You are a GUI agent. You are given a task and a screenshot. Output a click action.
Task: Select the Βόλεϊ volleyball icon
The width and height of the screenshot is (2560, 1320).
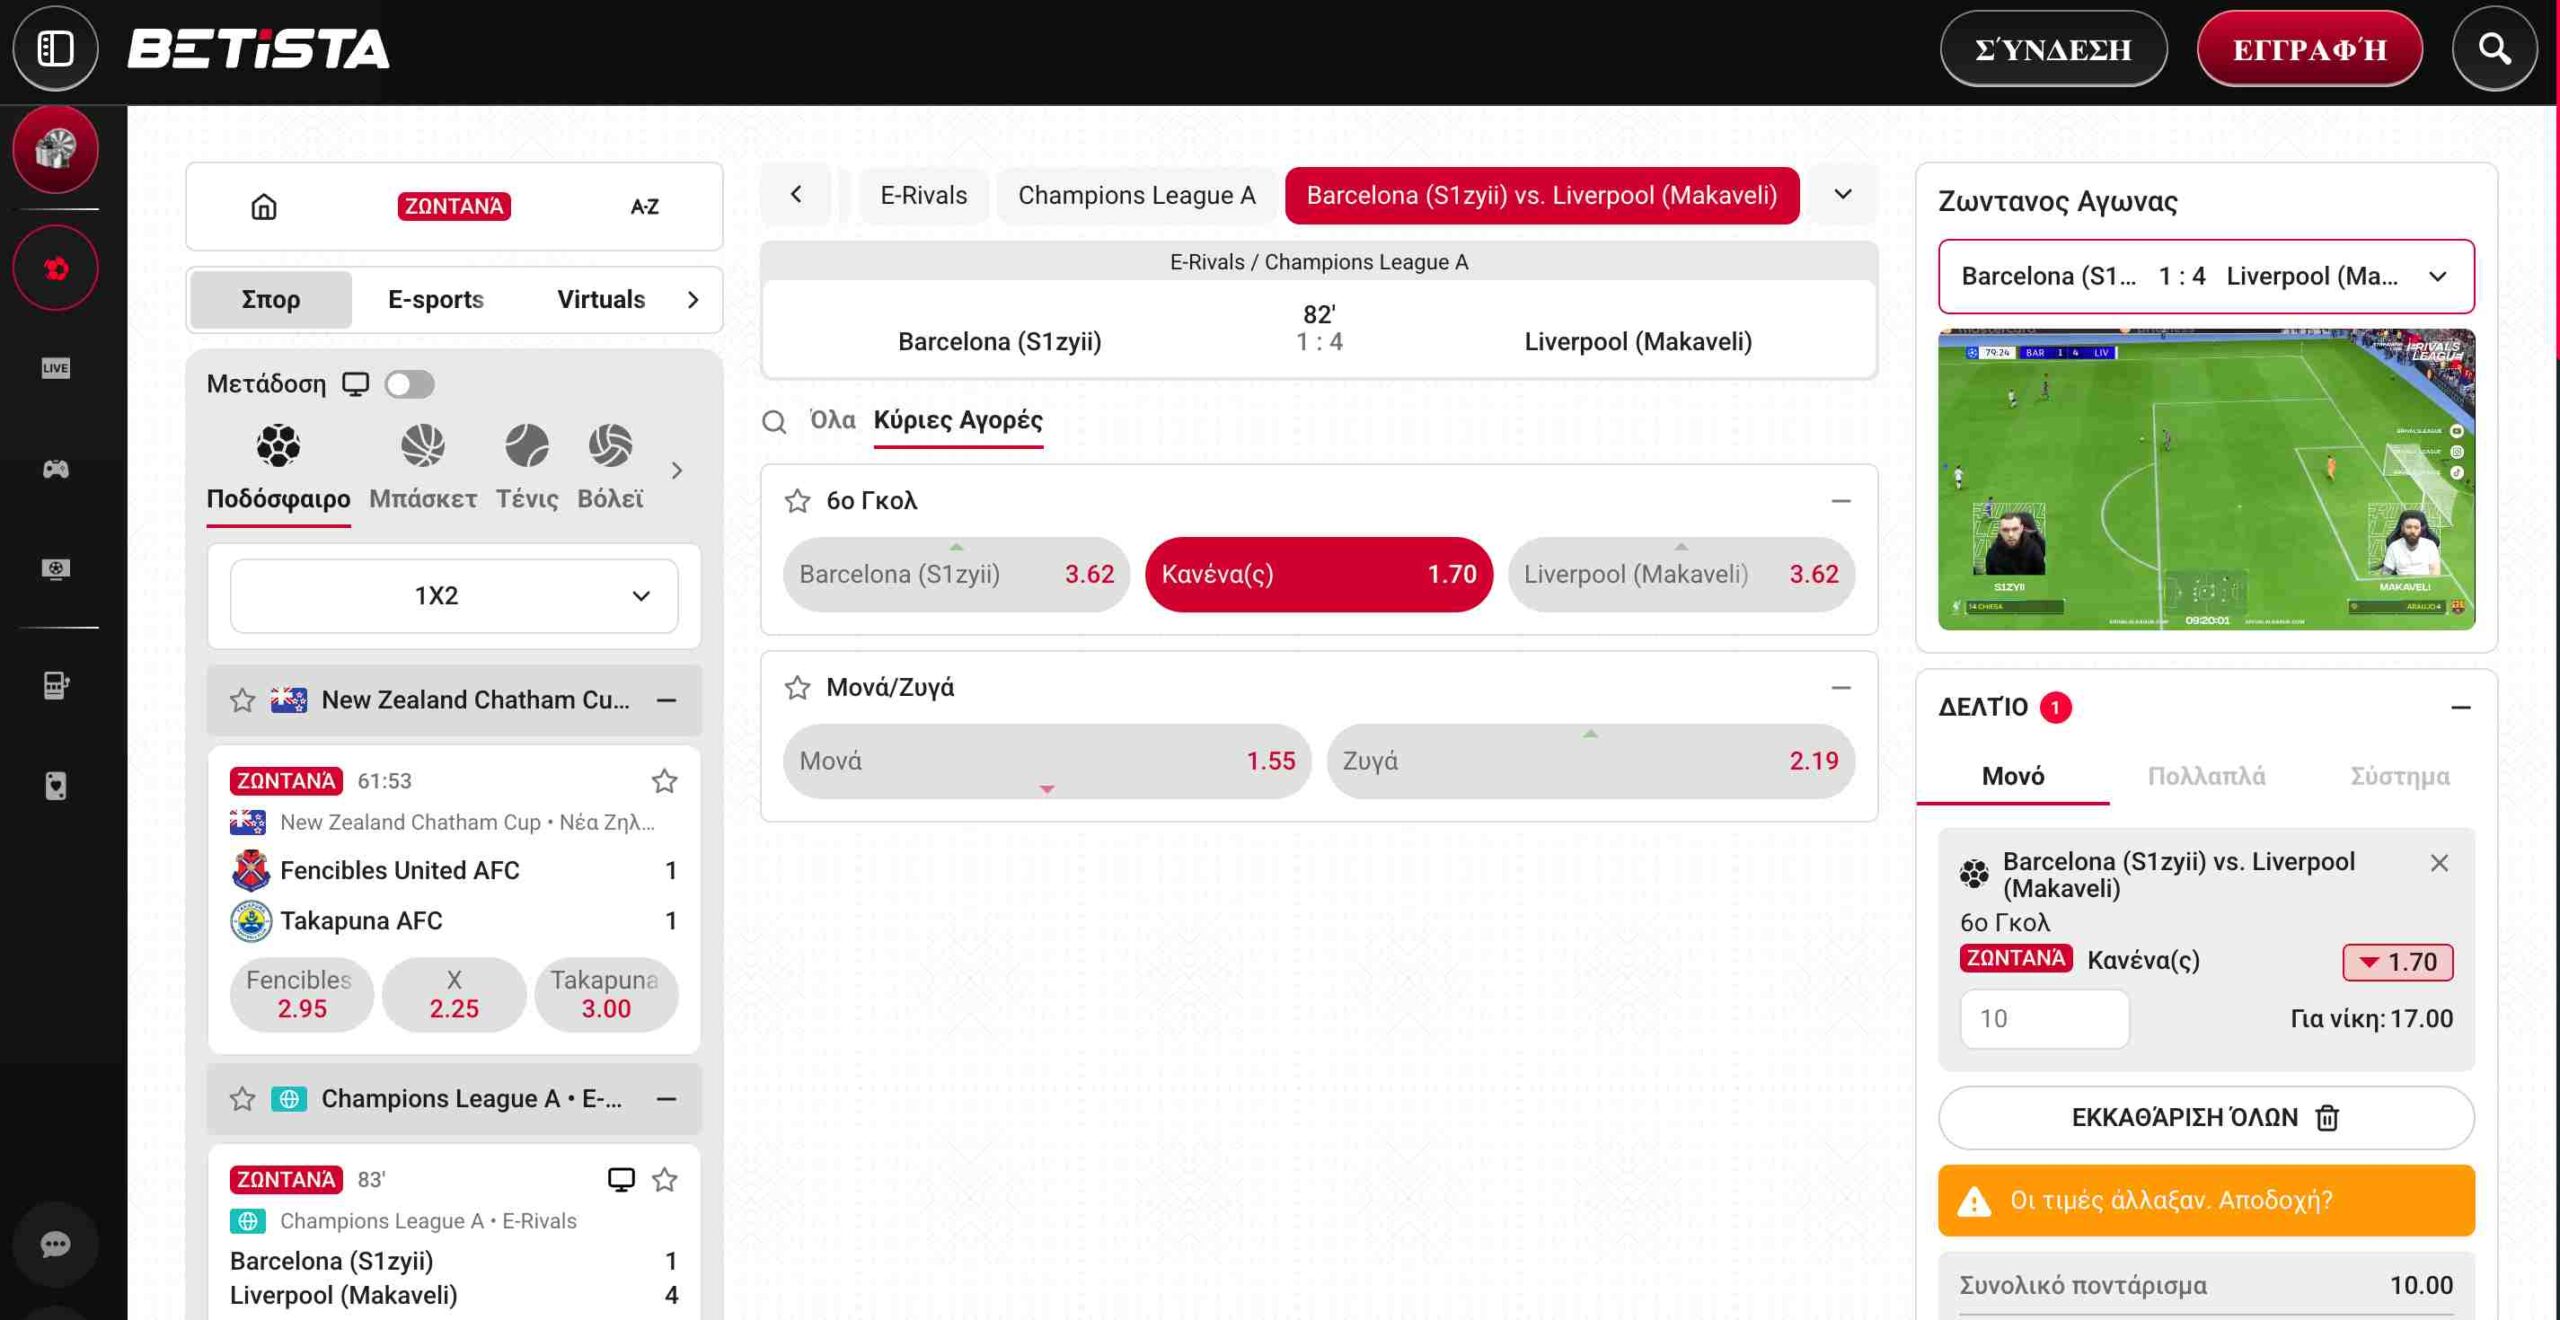[x=610, y=445]
